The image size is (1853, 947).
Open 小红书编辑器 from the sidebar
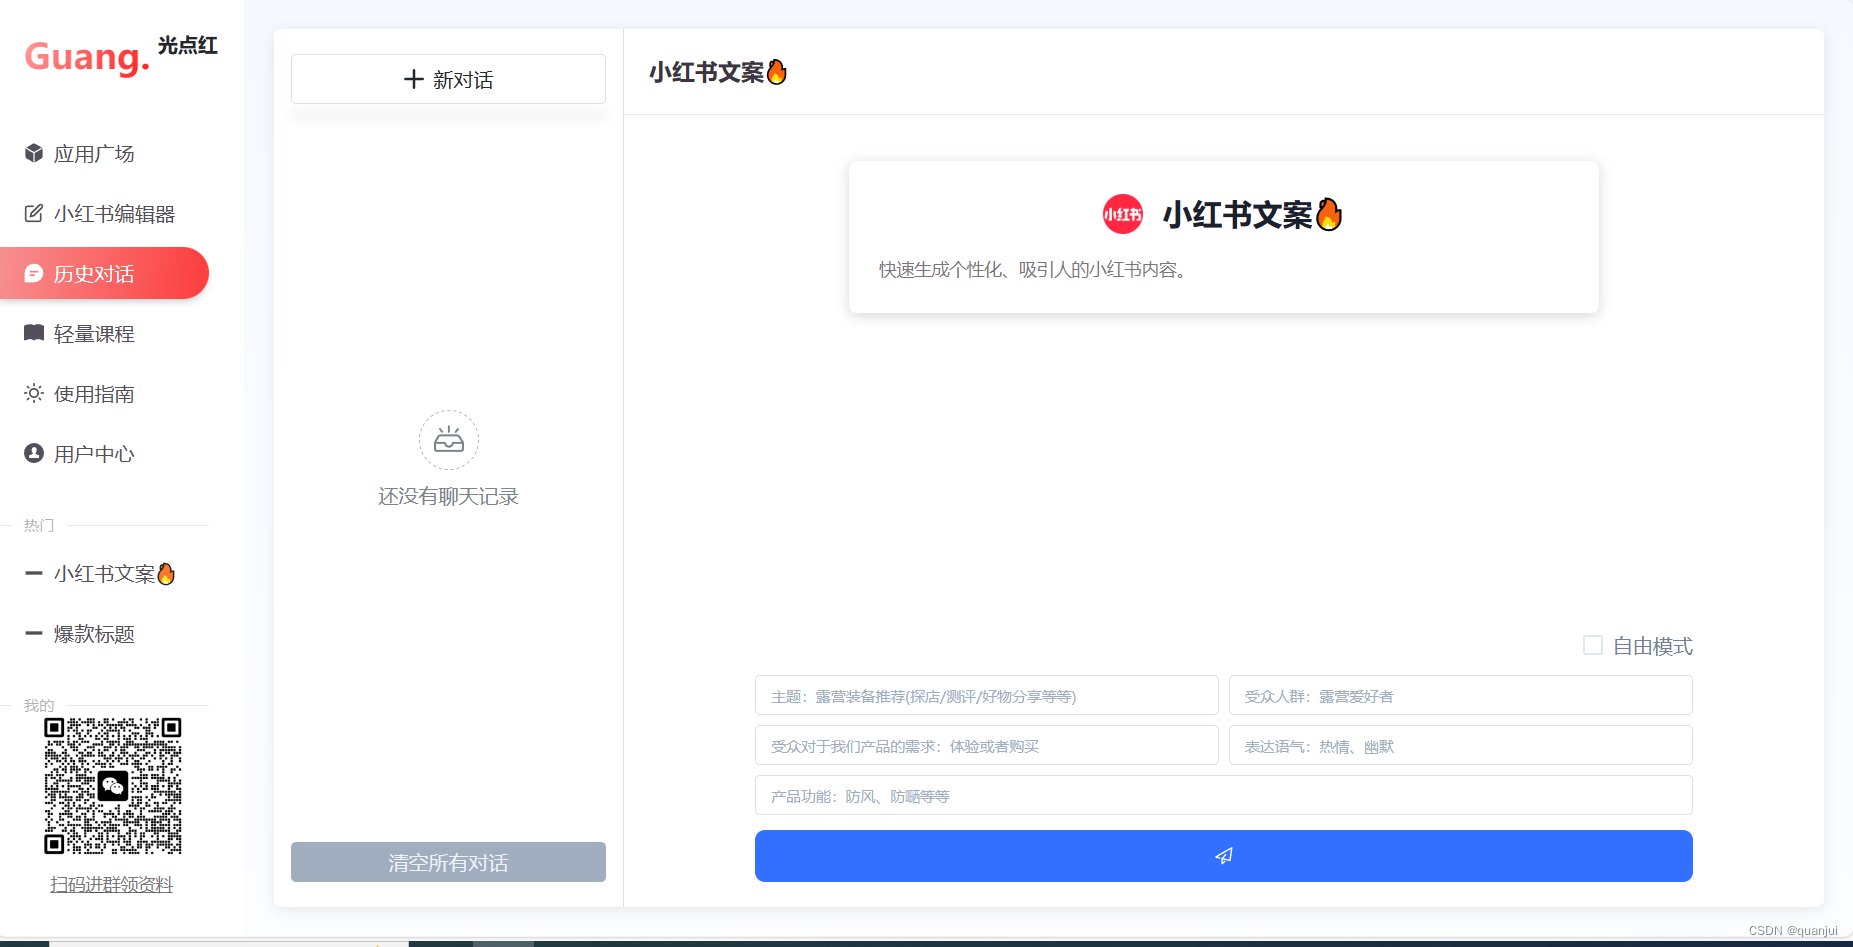(x=104, y=213)
